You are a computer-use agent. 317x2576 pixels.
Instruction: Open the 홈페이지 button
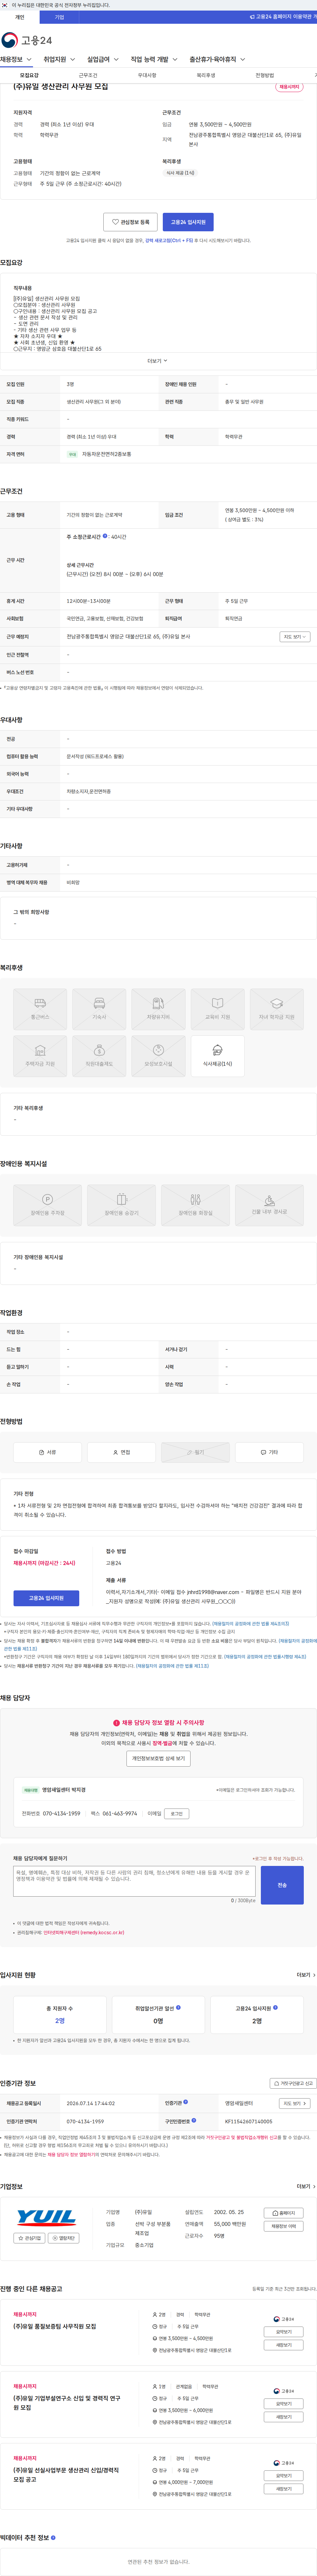[284, 2213]
